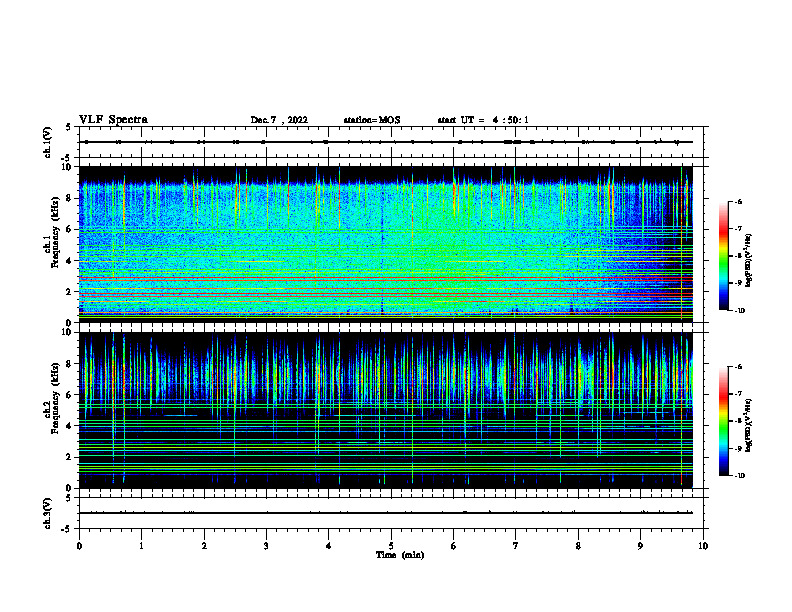Click the "ch.3(V)" axis label

[48, 513]
